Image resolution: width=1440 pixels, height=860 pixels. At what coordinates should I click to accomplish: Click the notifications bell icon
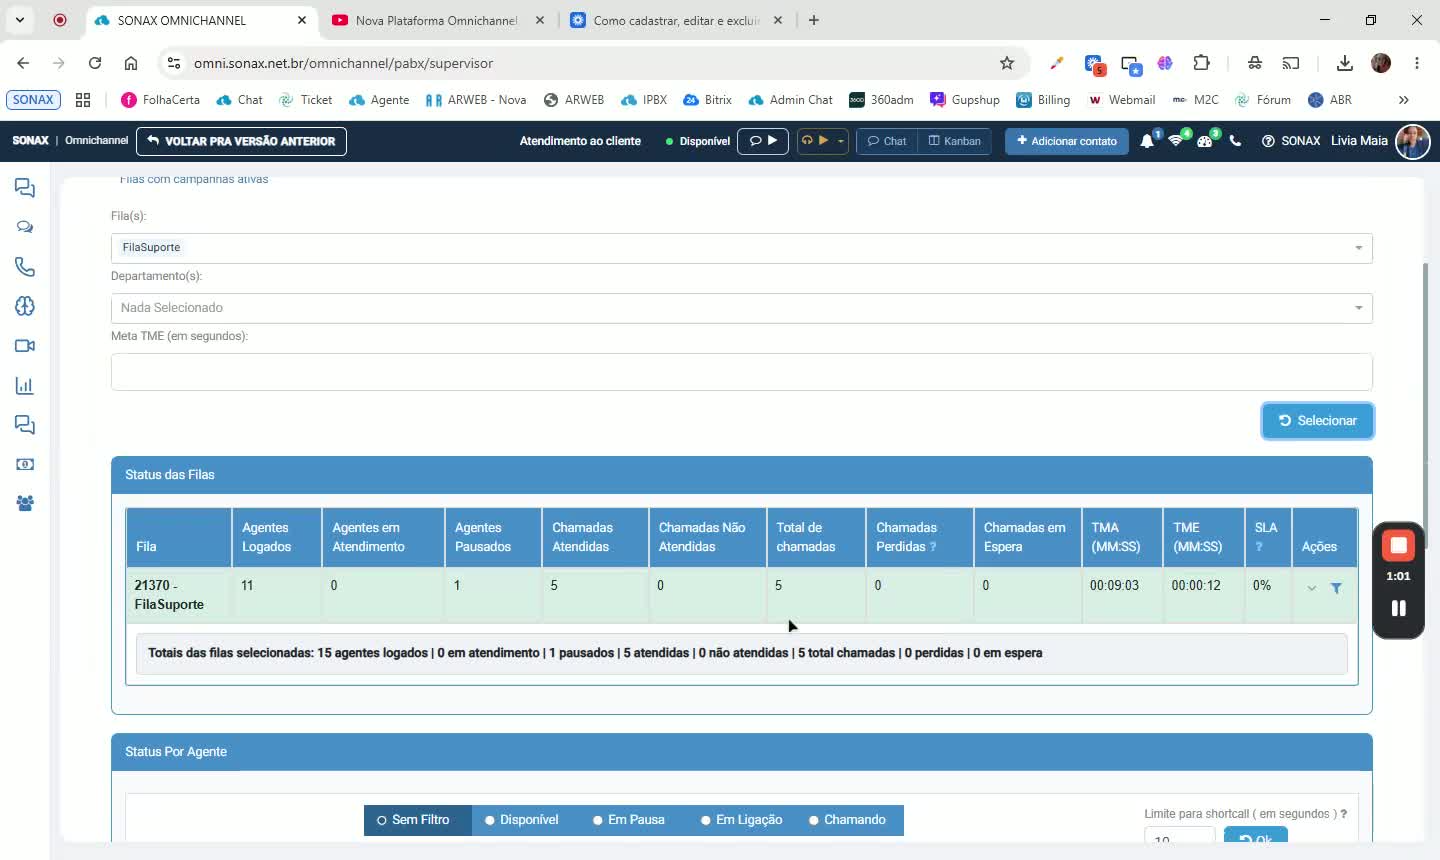pos(1147,141)
